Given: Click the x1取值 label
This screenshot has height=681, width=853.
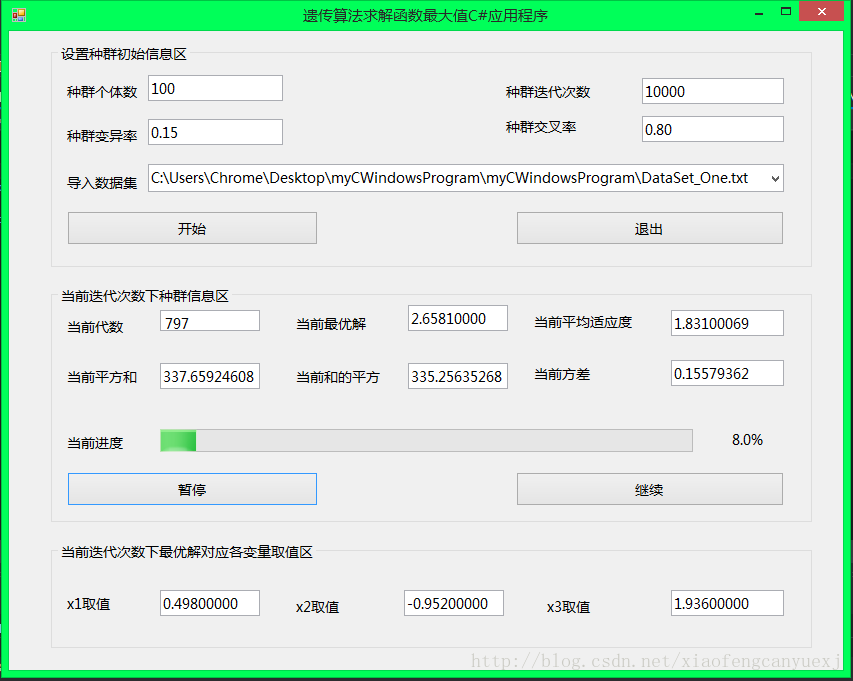Looking at the screenshot, I should 88,604.
